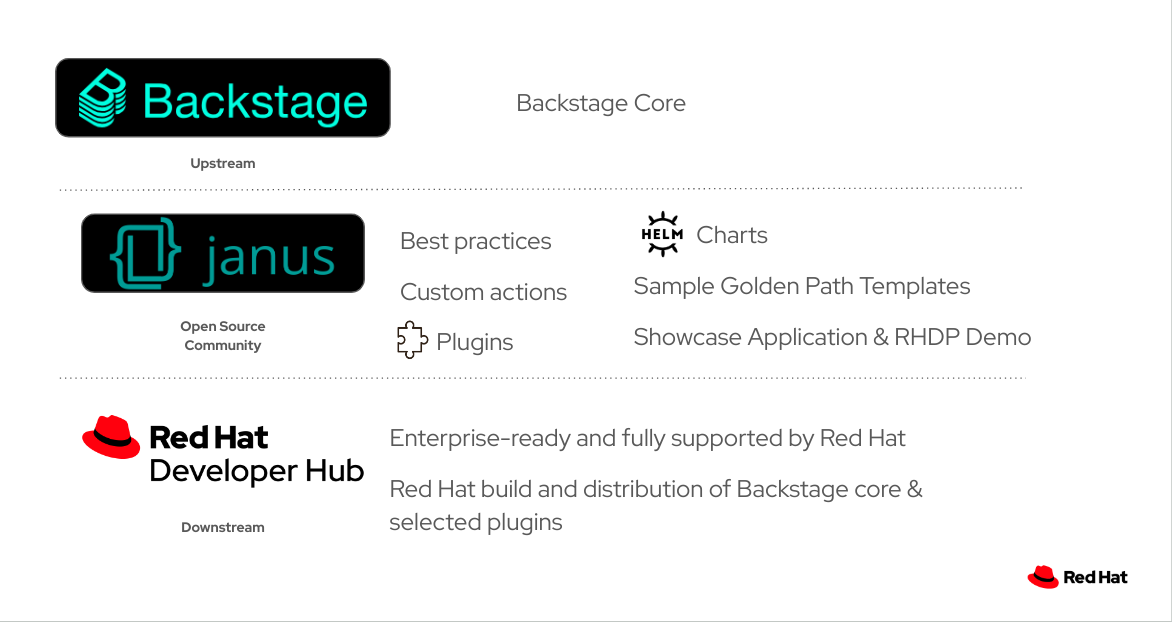Image resolution: width=1172 pixels, height=622 pixels.
Task: Select the Helm wheel icon
Action: point(661,234)
